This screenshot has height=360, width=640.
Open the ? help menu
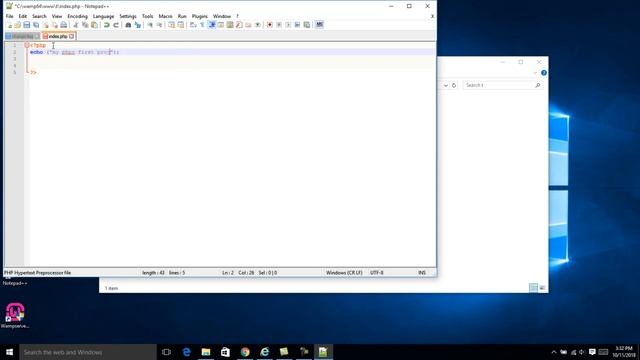click(237, 16)
